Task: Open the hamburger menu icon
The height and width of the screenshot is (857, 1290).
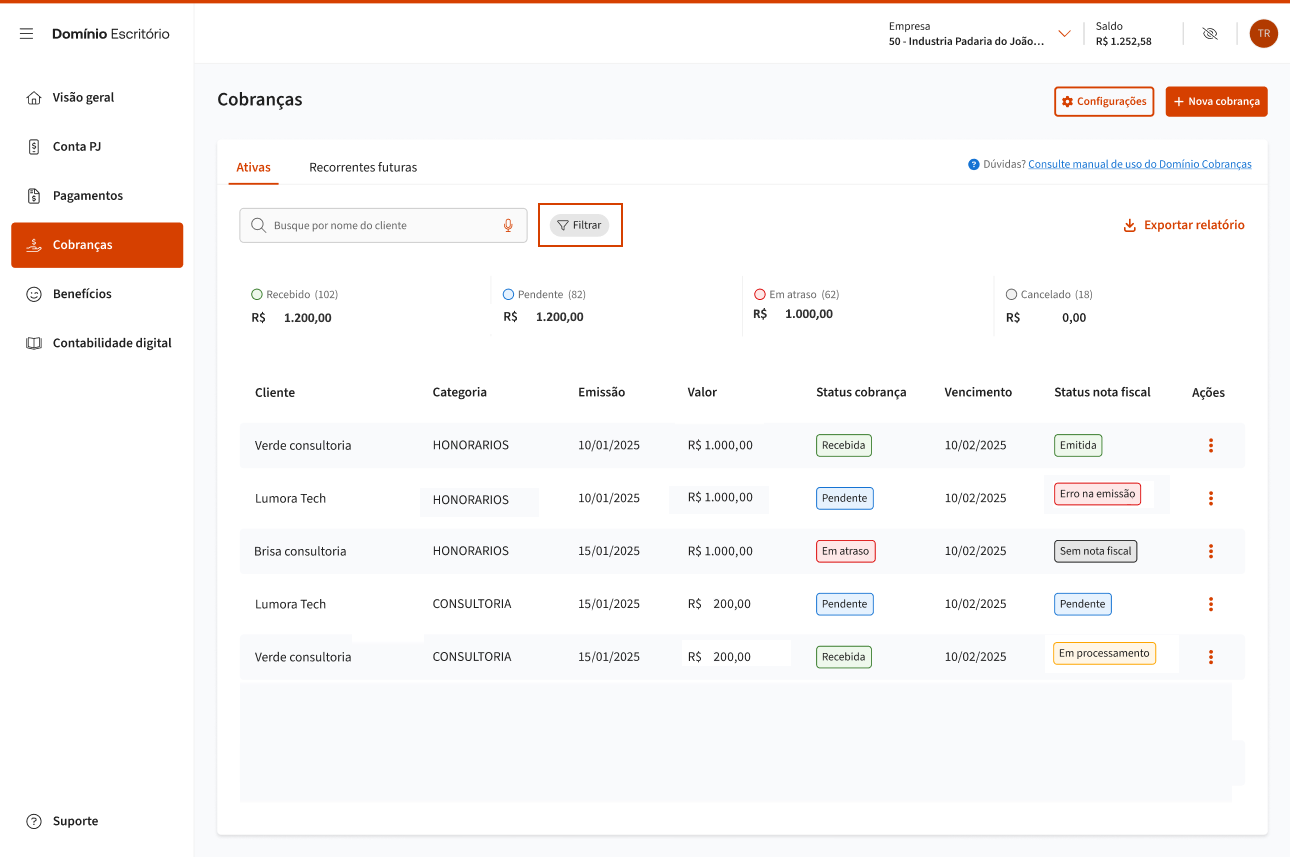Action: [27, 34]
